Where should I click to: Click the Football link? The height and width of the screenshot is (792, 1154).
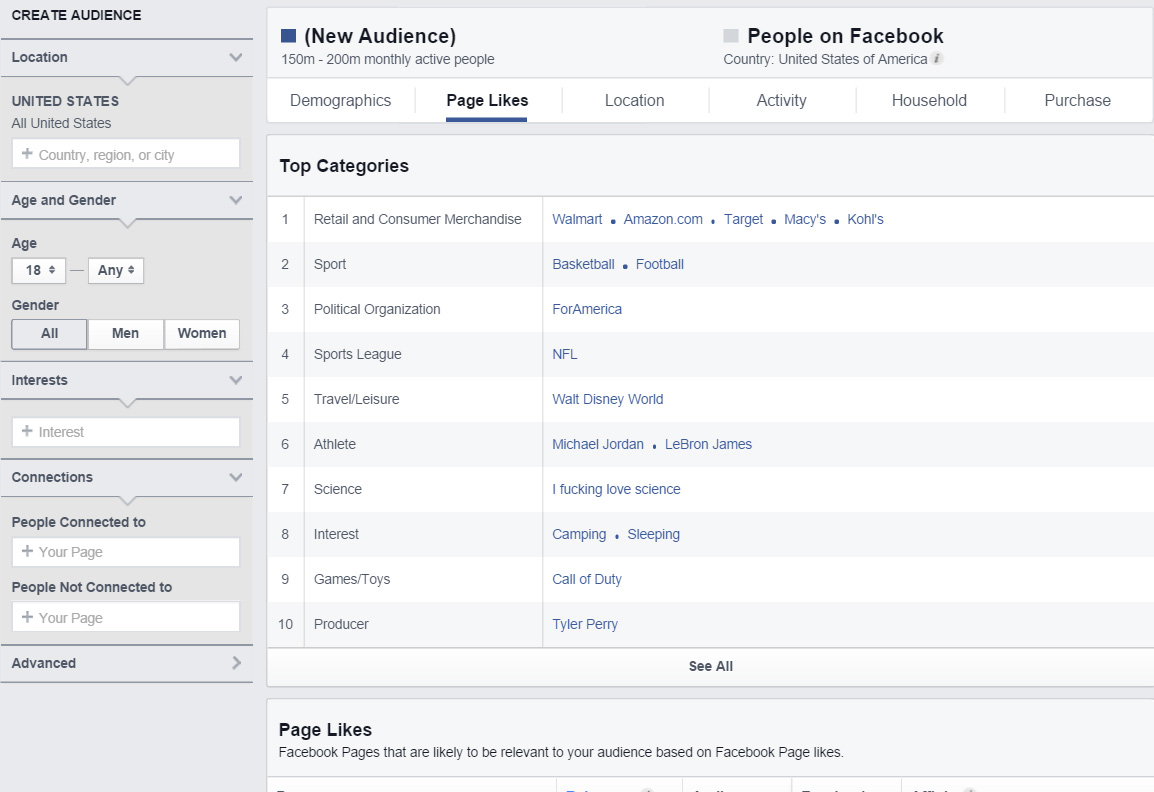(660, 264)
